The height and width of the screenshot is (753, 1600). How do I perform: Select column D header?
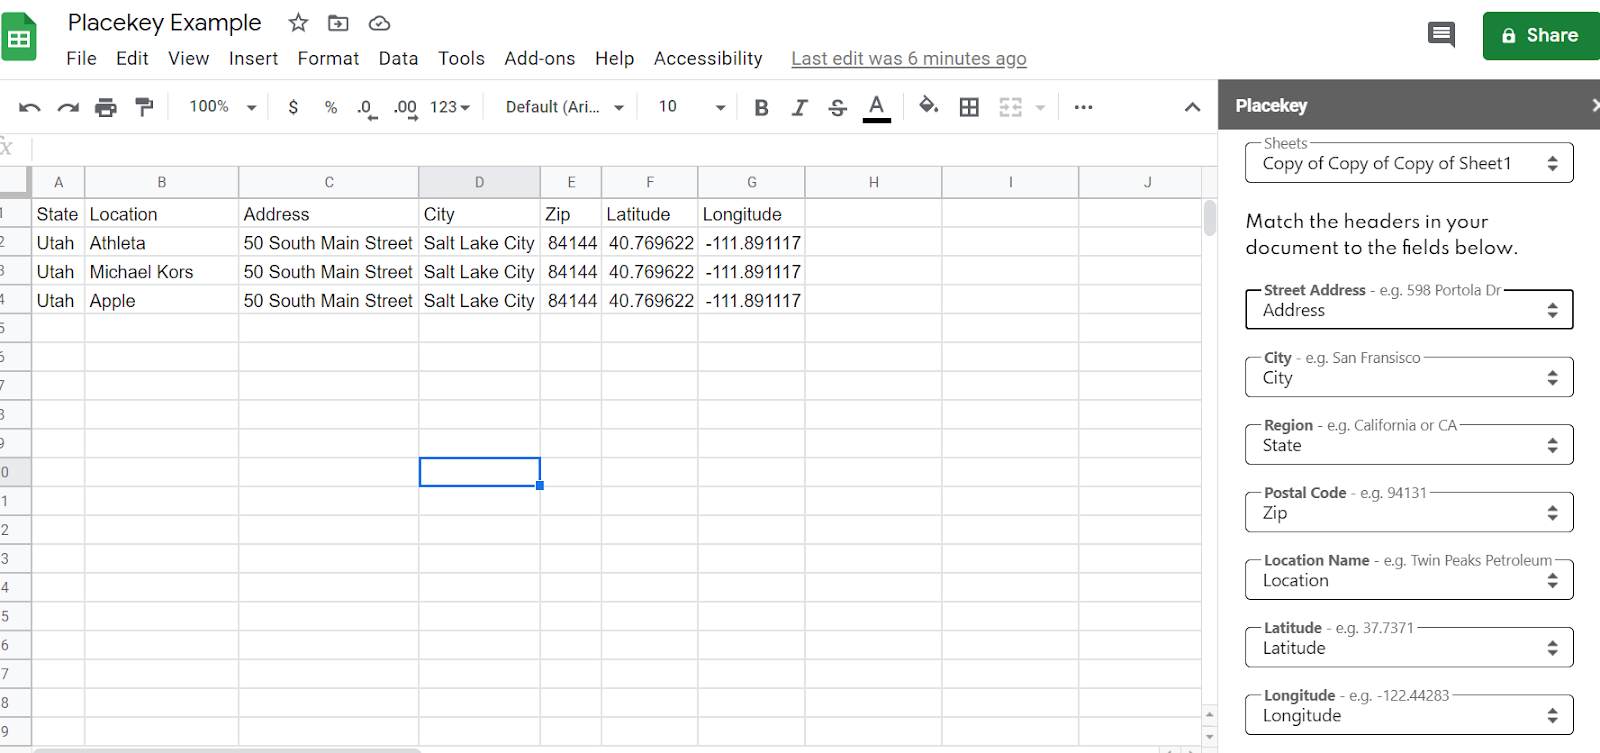(479, 182)
